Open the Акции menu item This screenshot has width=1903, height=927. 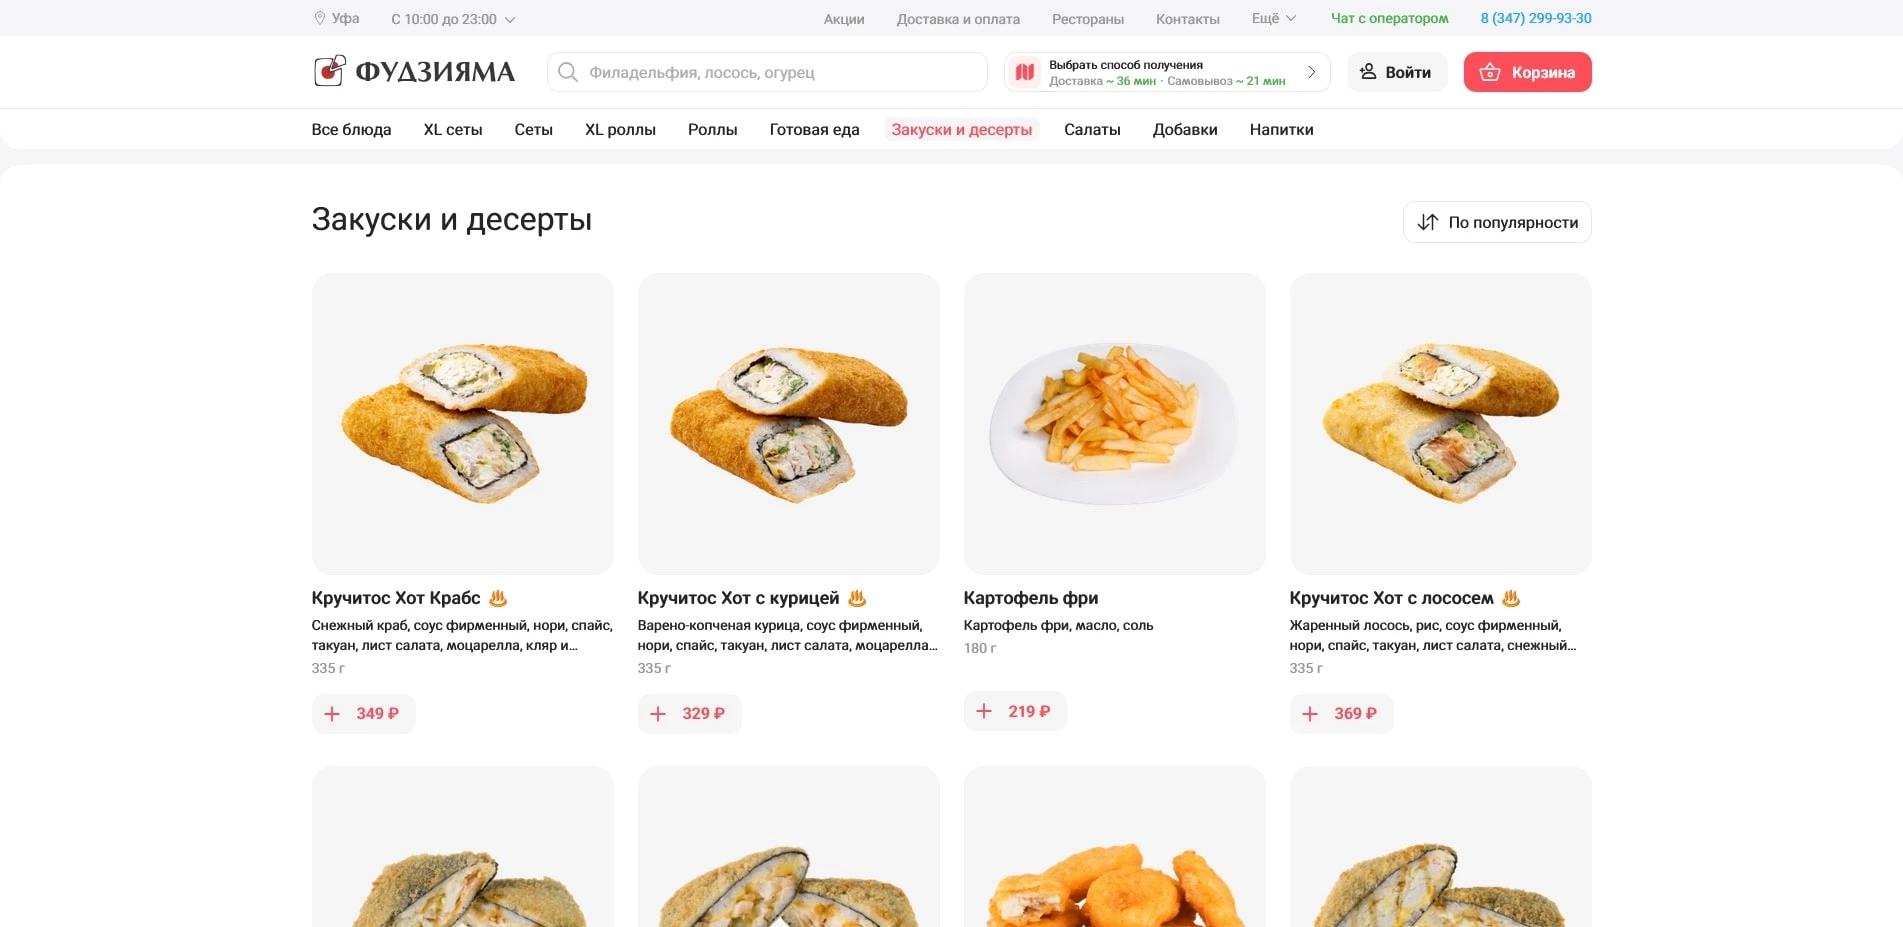(843, 18)
